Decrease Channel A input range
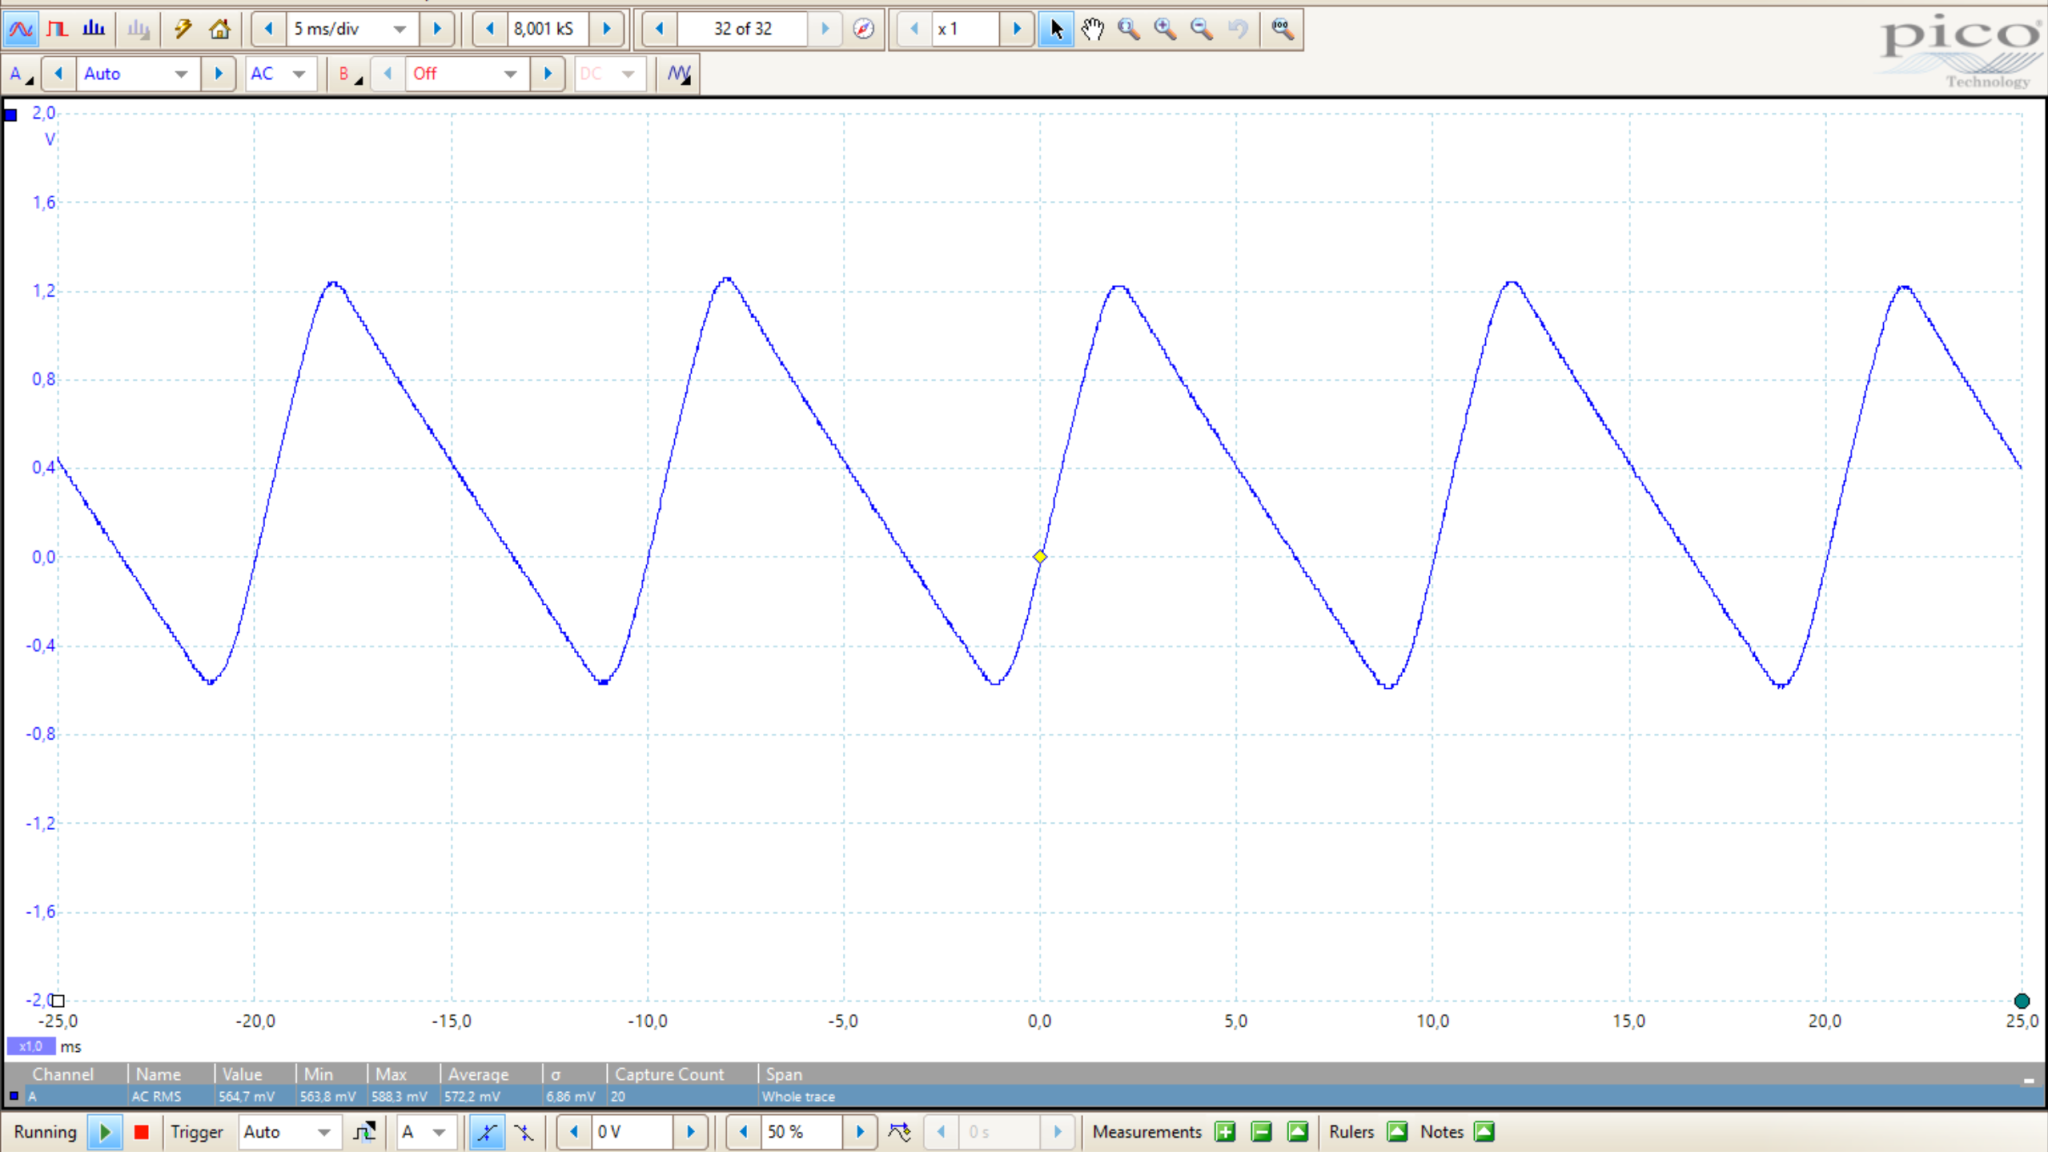The image size is (2048, 1152). coord(58,74)
